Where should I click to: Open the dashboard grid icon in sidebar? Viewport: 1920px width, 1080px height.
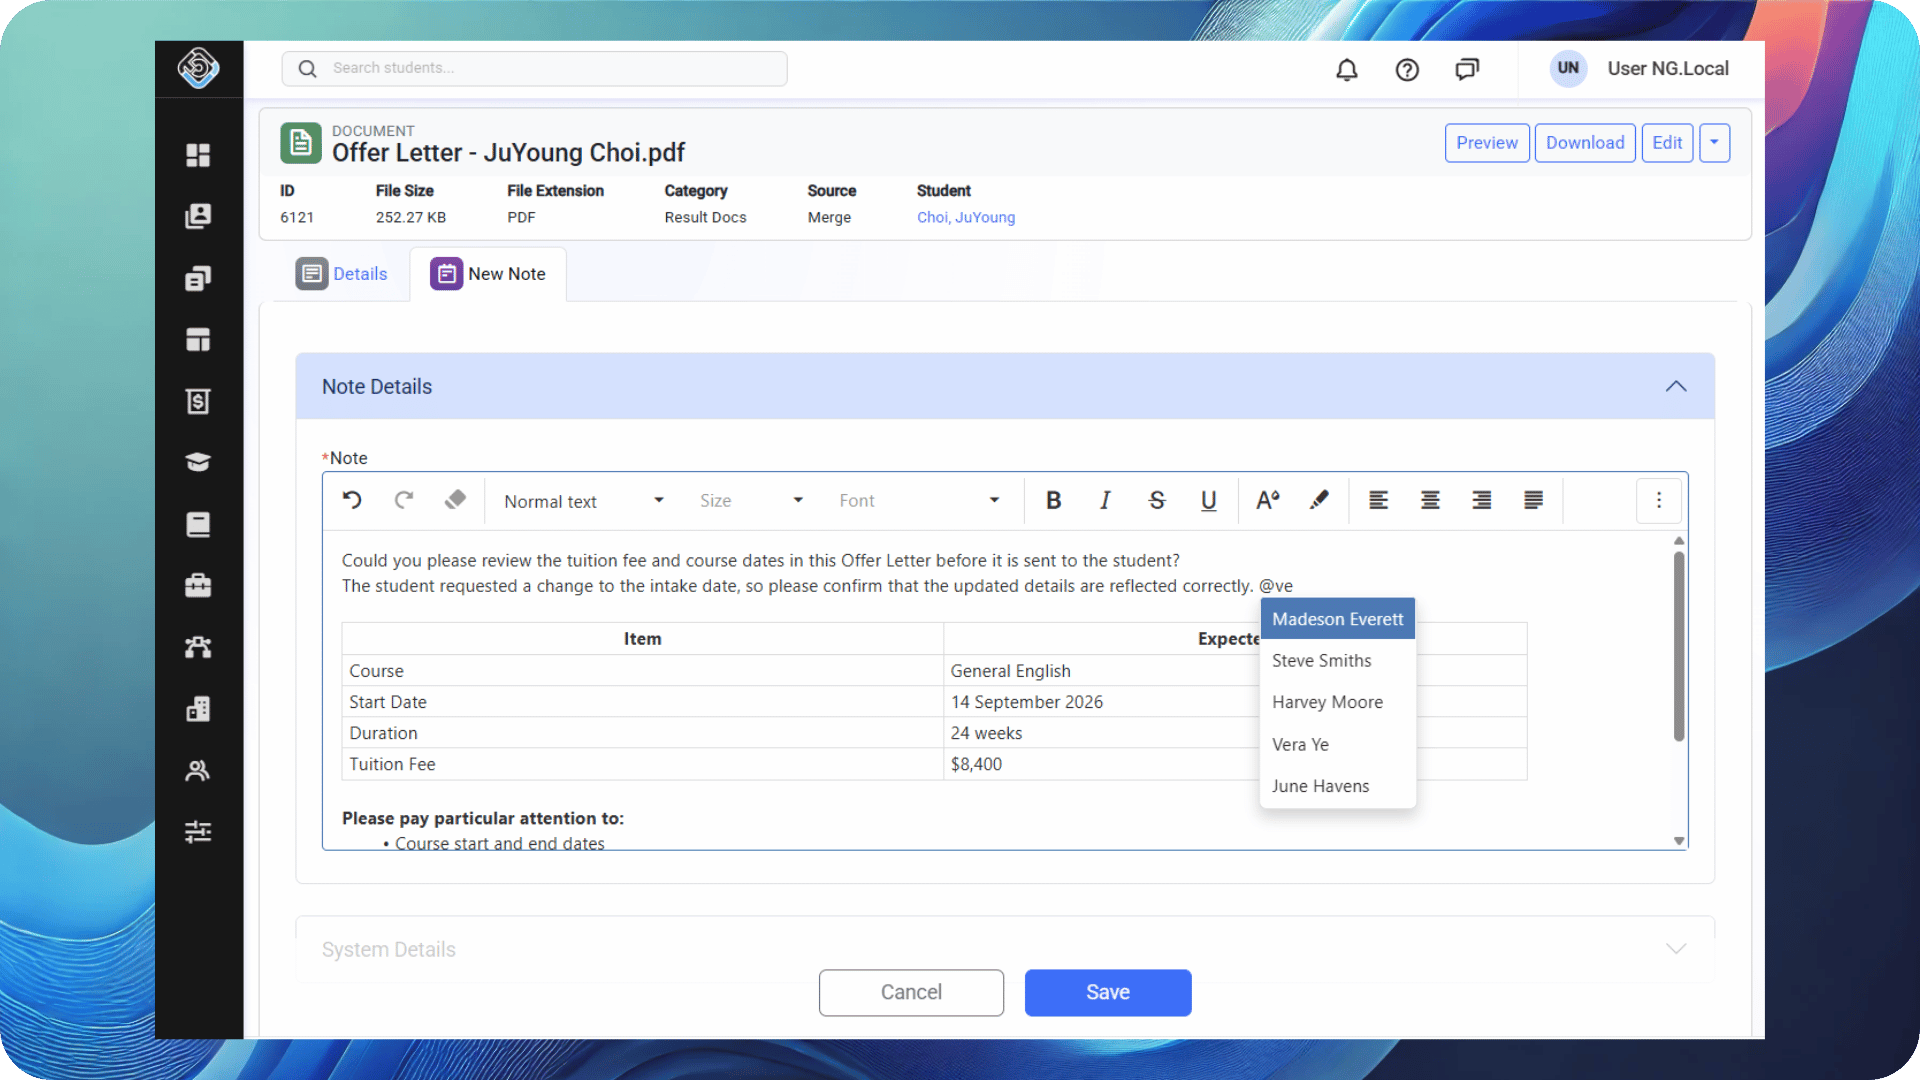[x=198, y=155]
